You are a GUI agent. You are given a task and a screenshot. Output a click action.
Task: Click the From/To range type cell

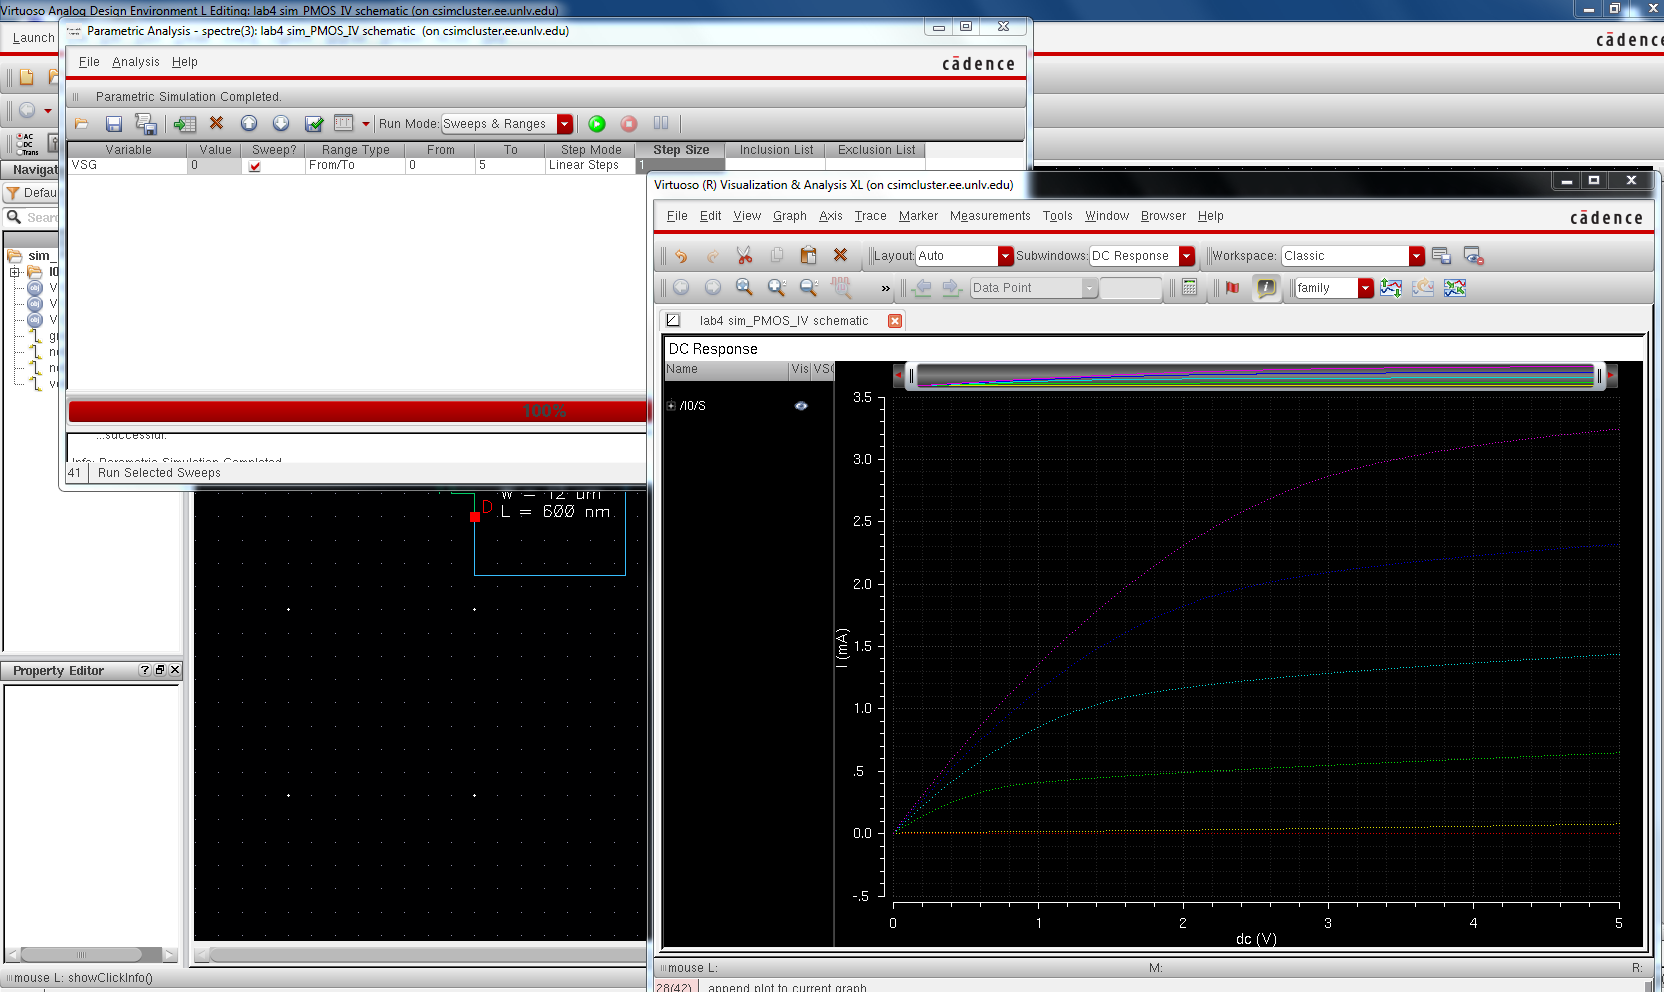[355, 165]
